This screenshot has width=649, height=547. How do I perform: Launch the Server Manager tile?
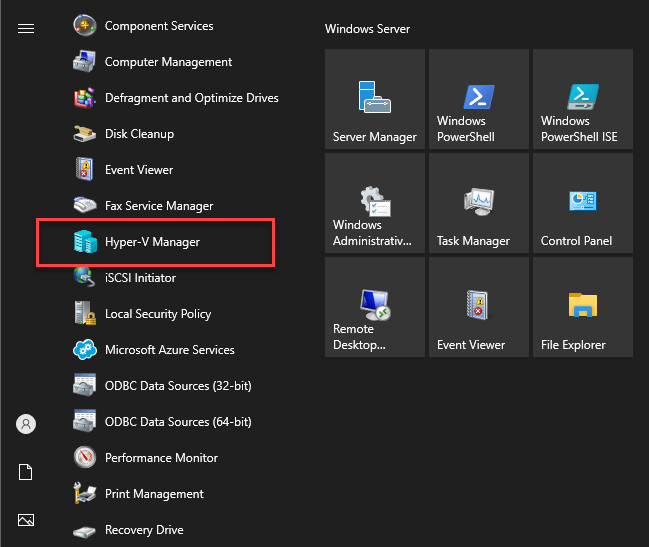pyautogui.click(x=375, y=99)
